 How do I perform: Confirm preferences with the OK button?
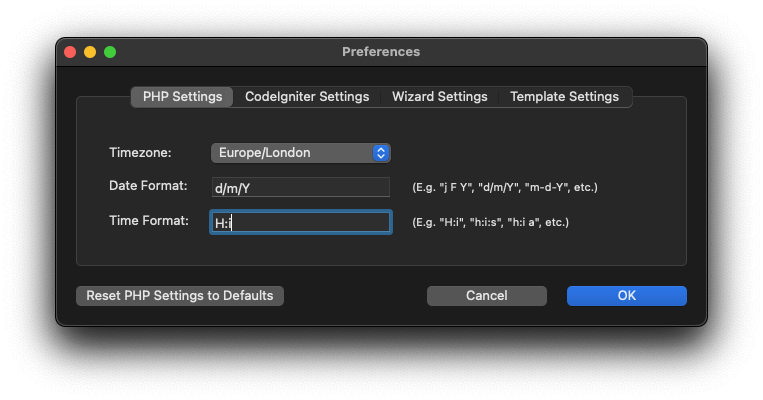[x=626, y=296]
